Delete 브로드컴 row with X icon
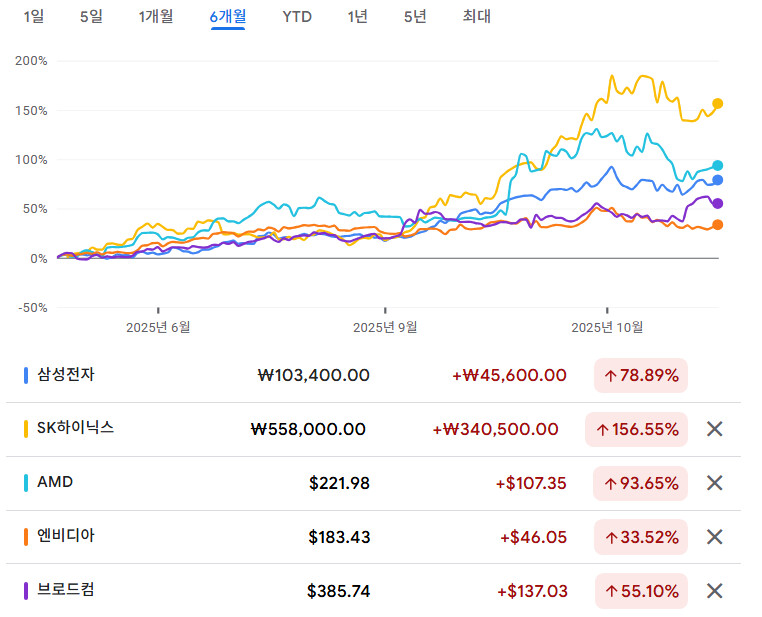The image size is (762, 617). (x=714, y=591)
